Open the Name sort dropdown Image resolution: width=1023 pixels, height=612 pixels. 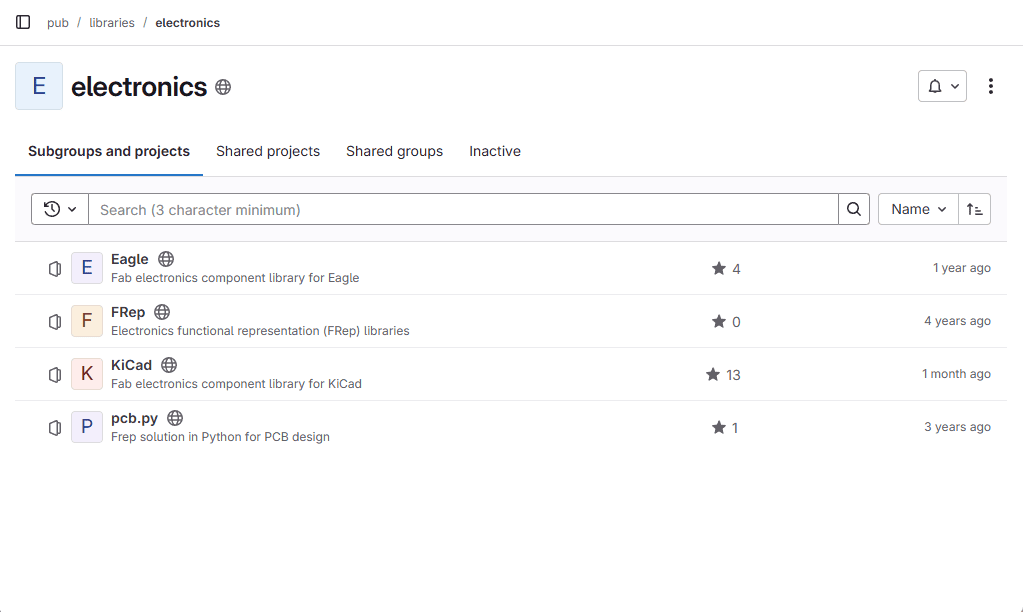click(918, 209)
